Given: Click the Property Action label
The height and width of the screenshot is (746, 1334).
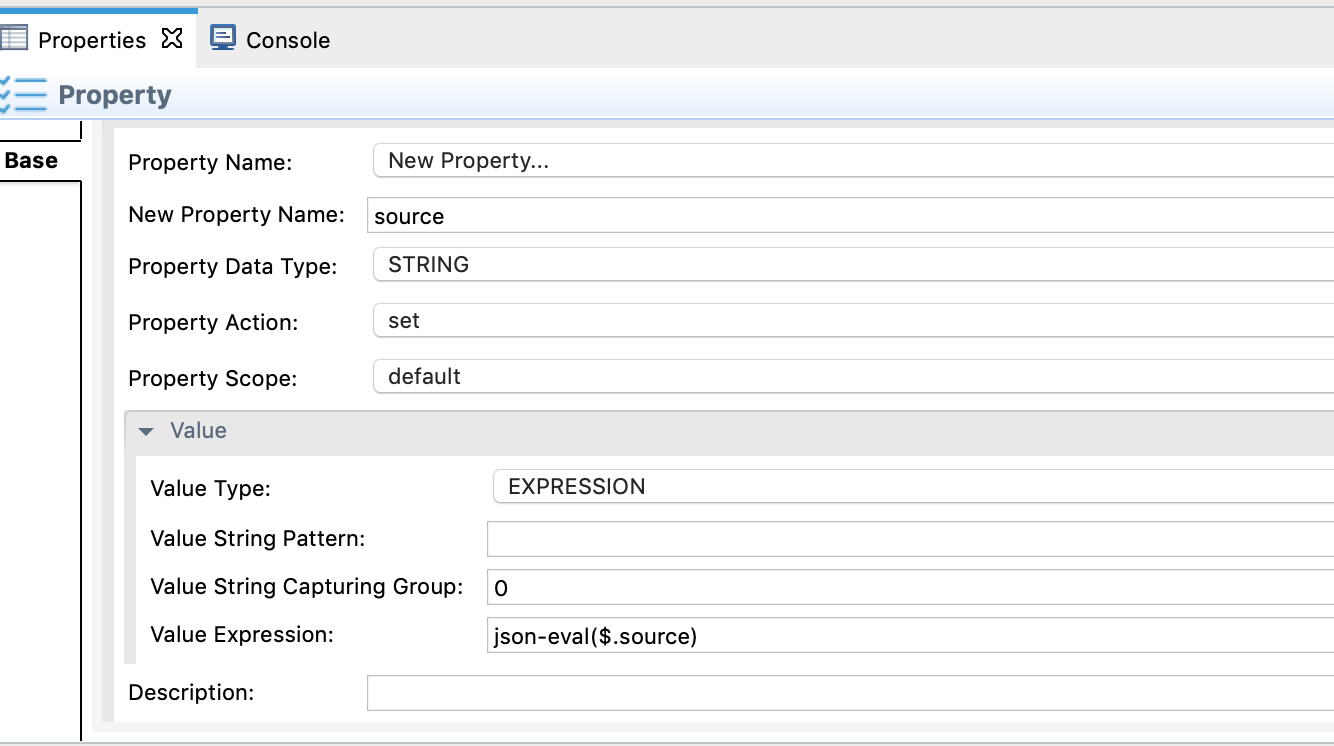Looking at the screenshot, I should (x=213, y=322).
